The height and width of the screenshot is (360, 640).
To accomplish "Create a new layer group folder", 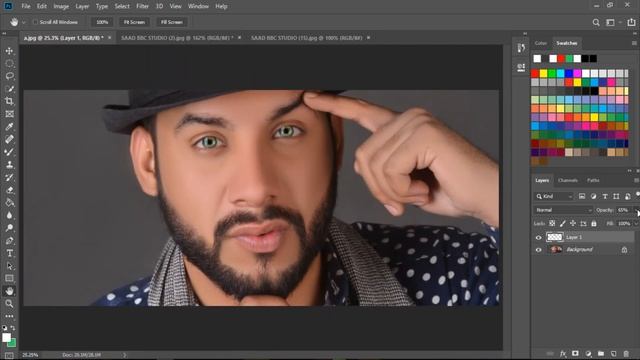I will pos(601,353).
